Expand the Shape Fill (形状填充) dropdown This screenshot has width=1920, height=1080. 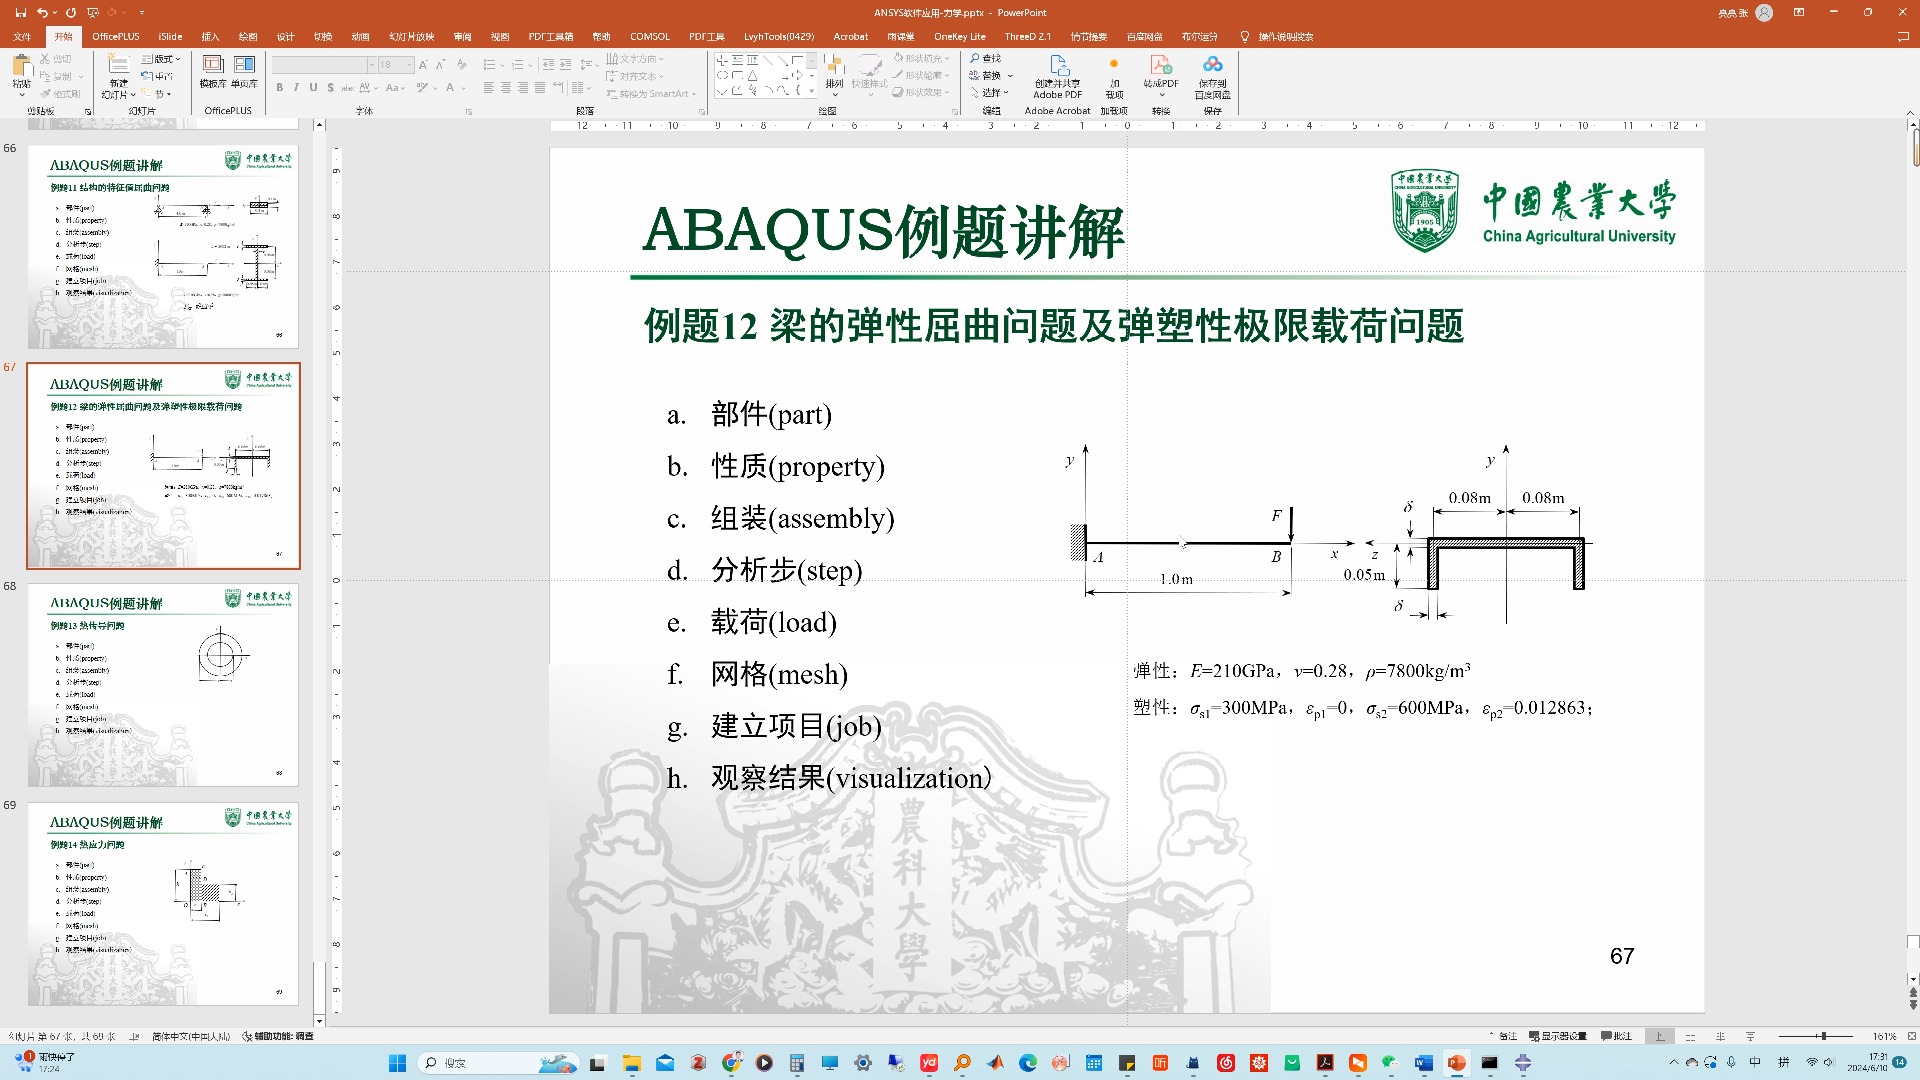[921, 58]
